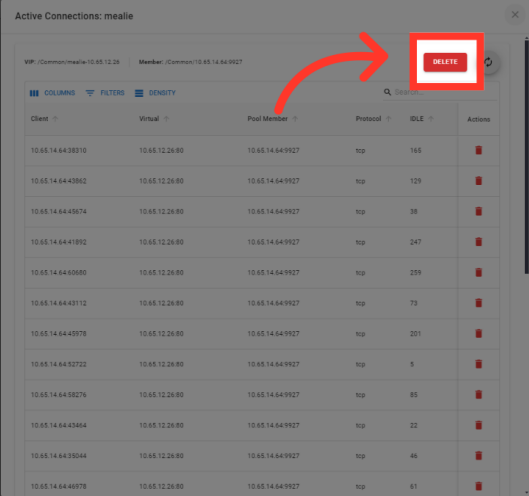Viewport: 529px width, 496px height.
Task: Delete connection from client port 38310
Action: [x=478, y=150]
